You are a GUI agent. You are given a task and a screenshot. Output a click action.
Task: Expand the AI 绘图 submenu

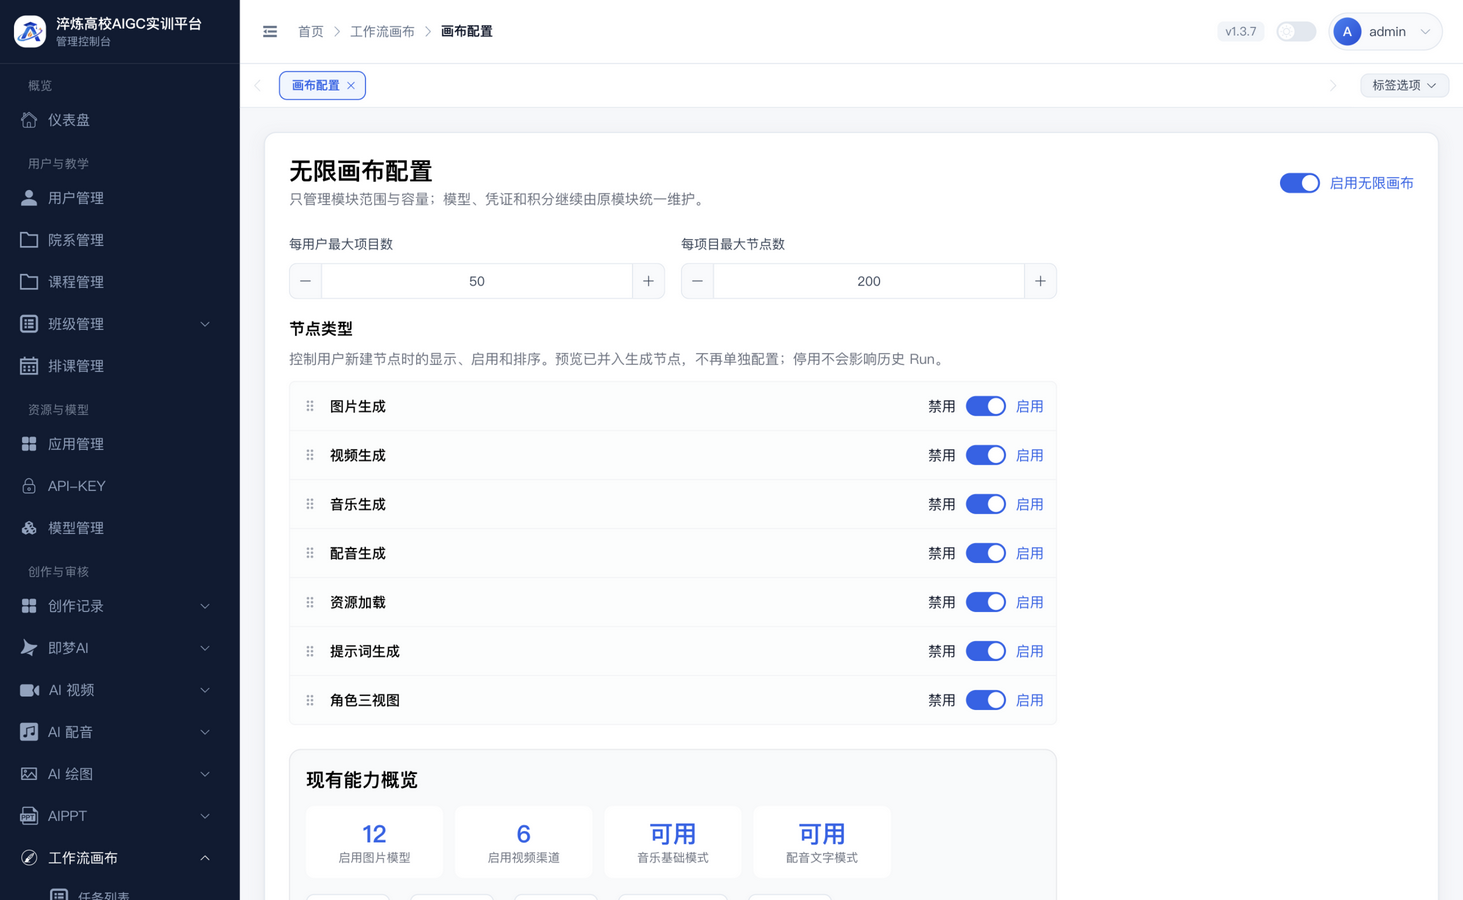point(205,774)
